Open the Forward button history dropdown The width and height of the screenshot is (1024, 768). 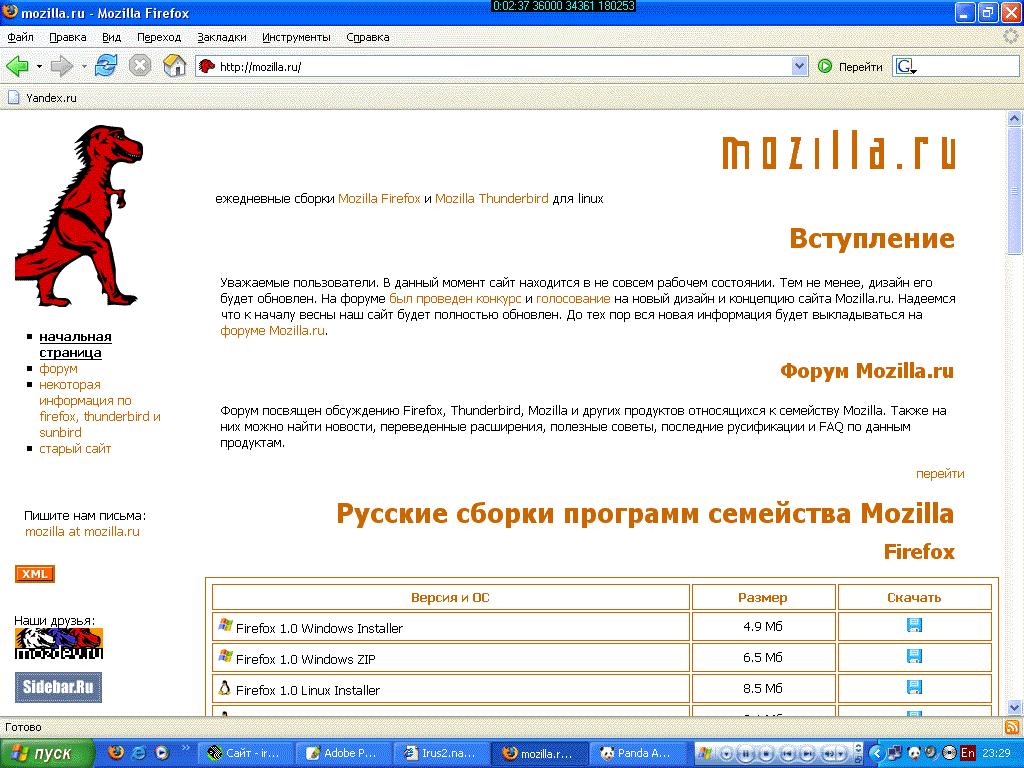click(x=84, y=67)
